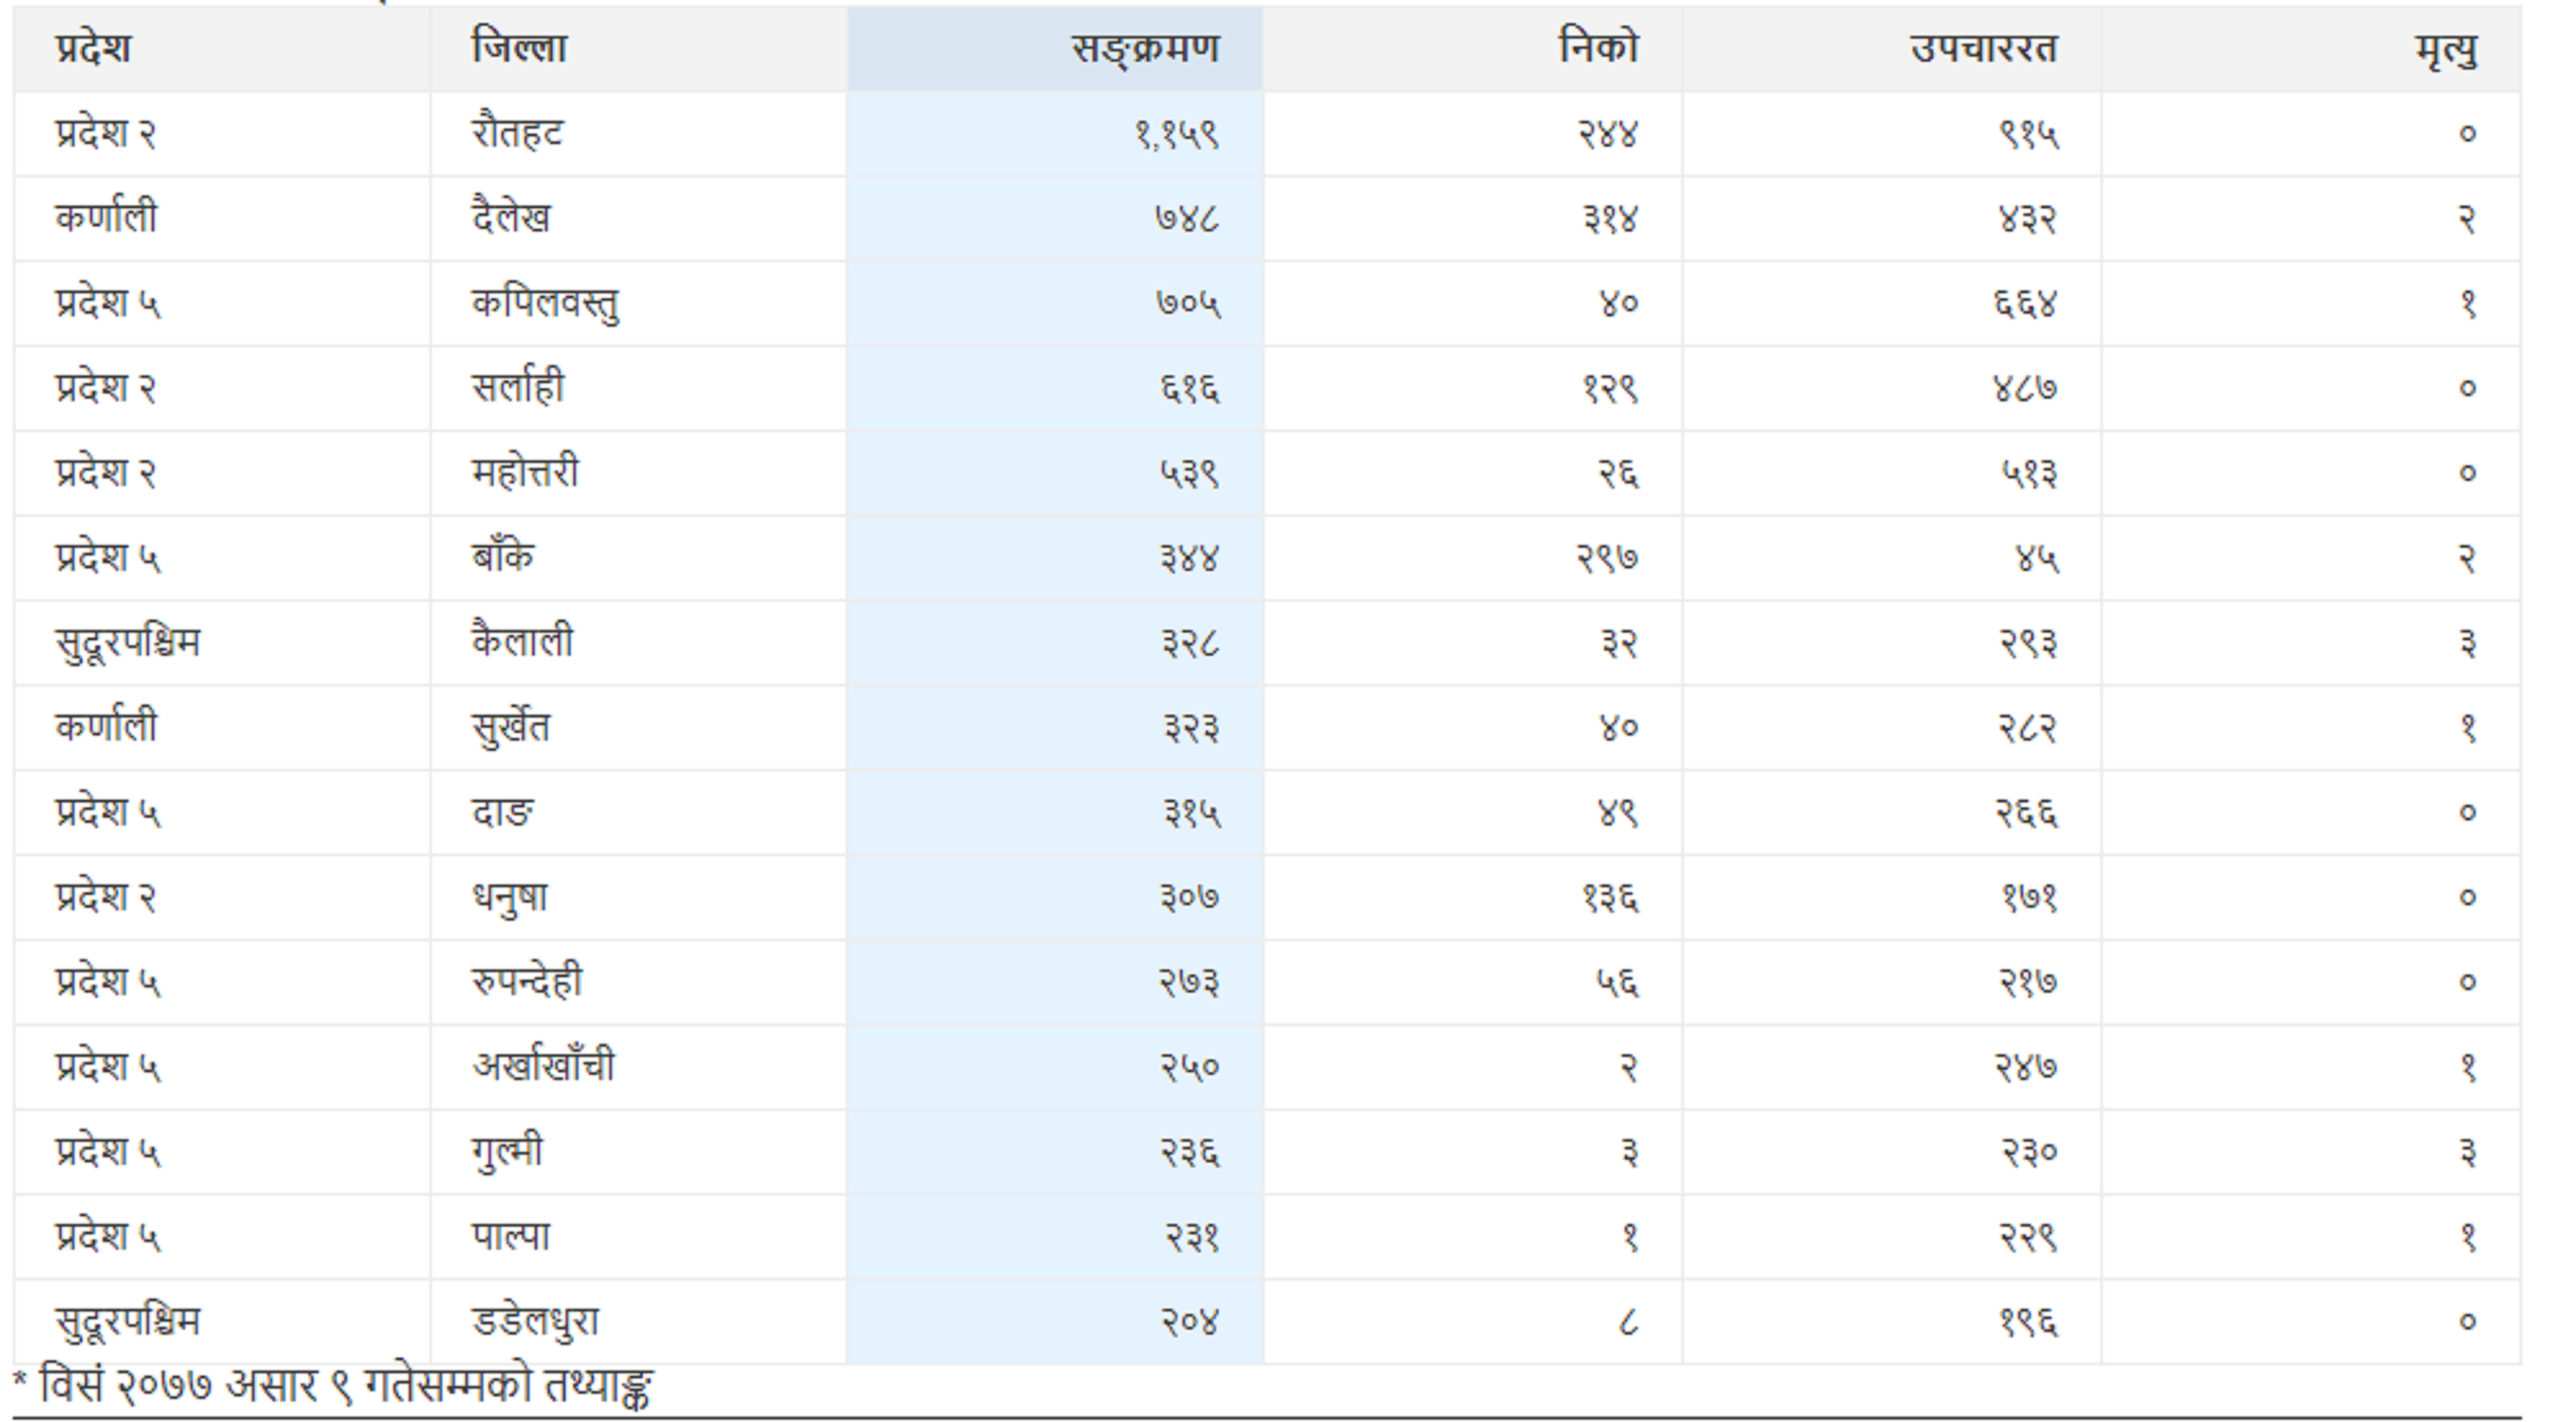Click the अर्घाखाँची district name
2576x1422 pixels.
click(x=543, y=1066)
